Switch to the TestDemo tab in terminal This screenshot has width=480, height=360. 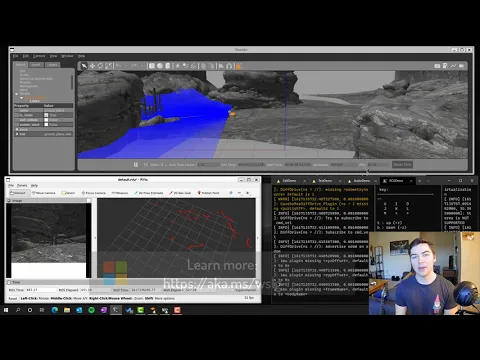pos(325,181)
